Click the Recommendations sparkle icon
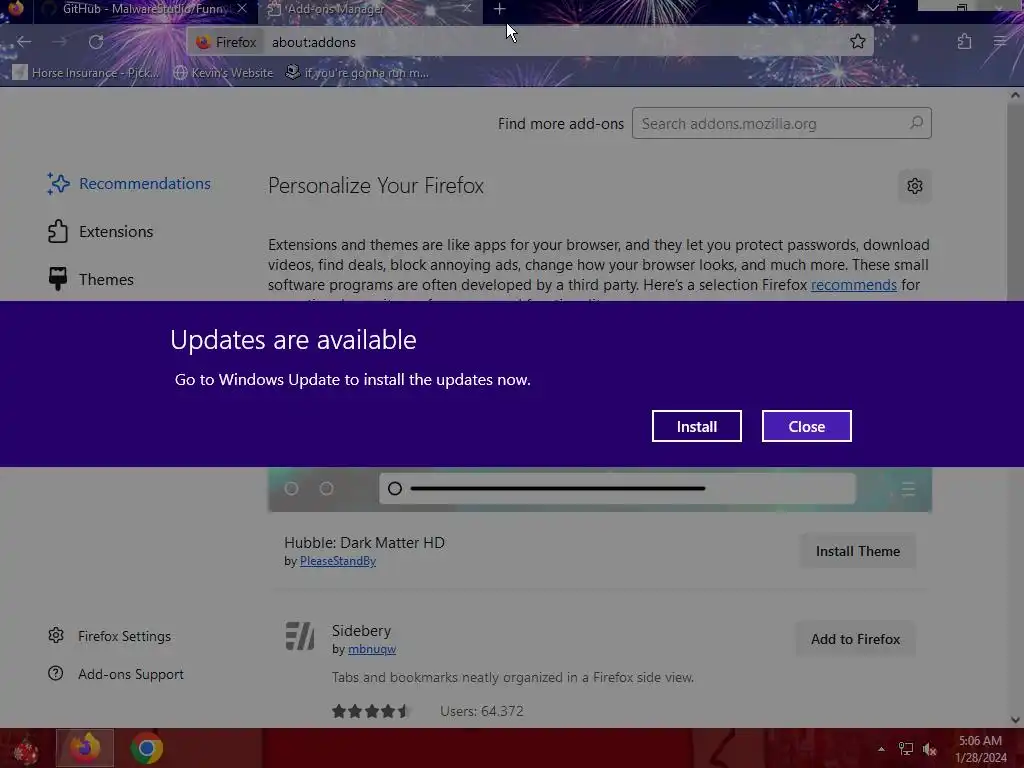The width and height of the screenshot is (1024, 768). 57,184
